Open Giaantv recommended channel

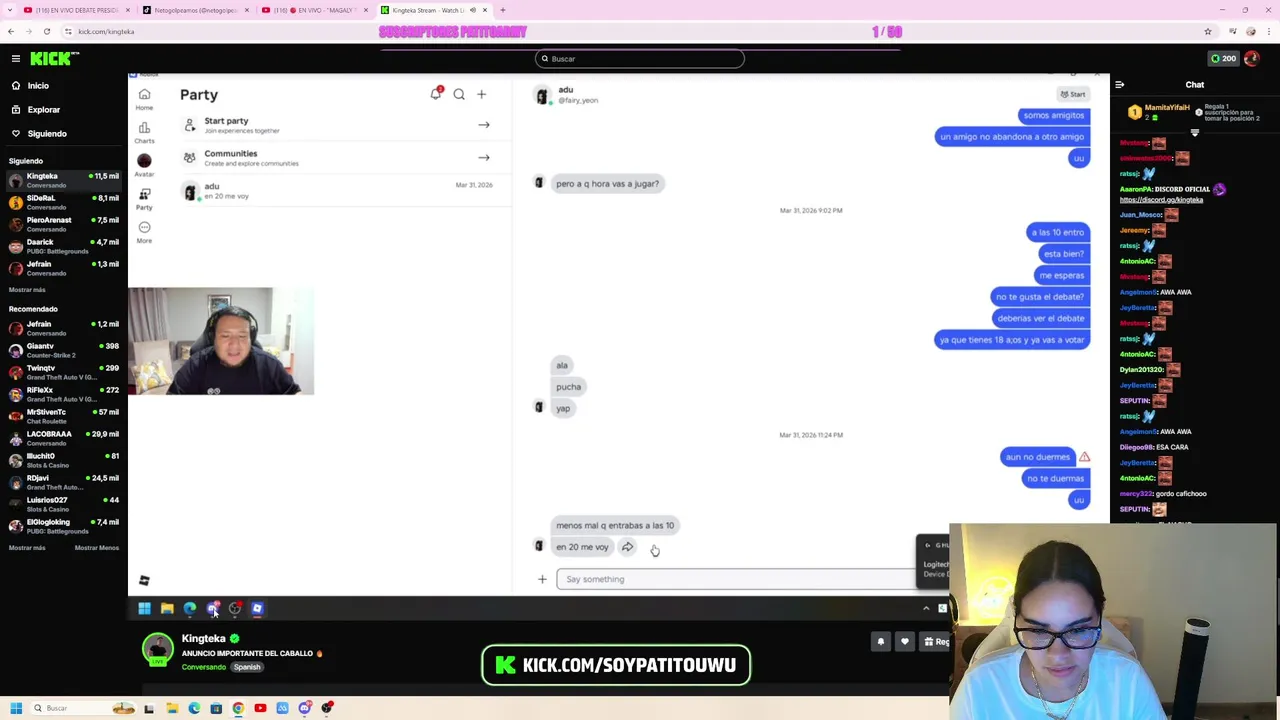click(x=64, y=350)
